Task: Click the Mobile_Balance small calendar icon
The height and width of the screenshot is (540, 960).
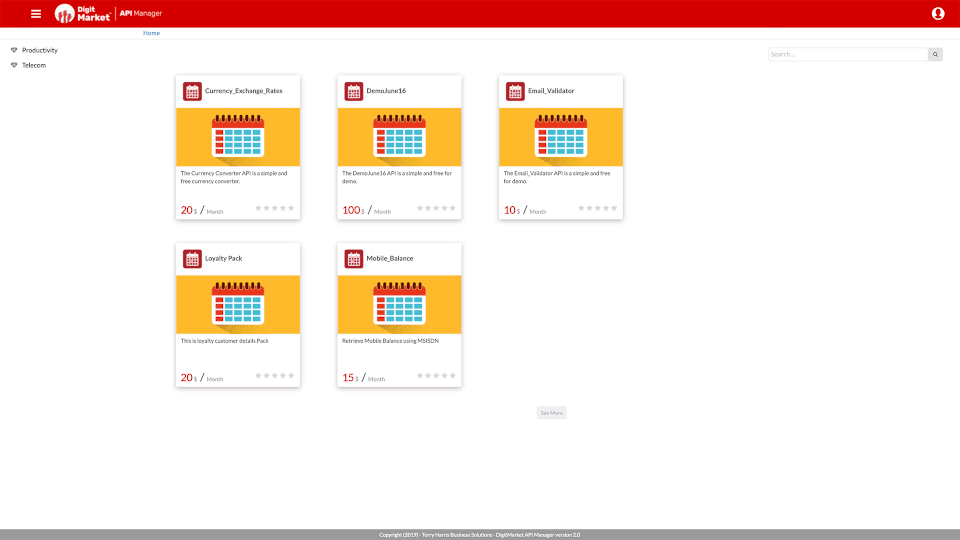Action: [x=354, y=259]
